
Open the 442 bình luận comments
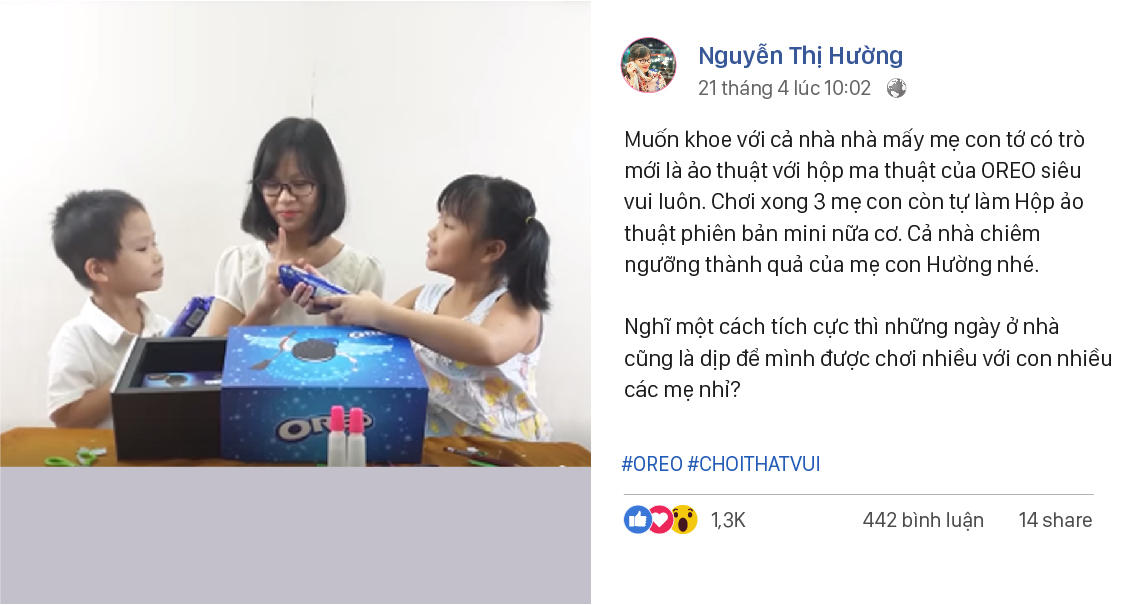coord(923,520)
